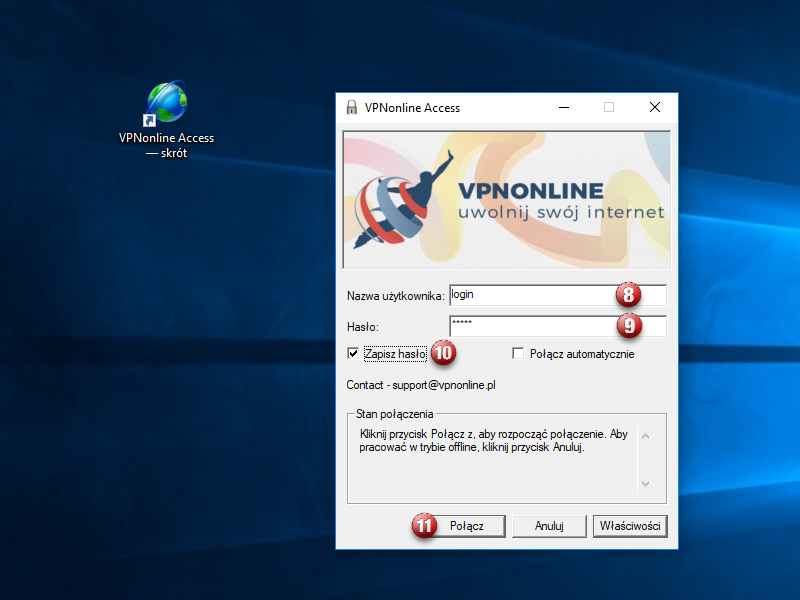Image resolution: width=800 pixels, height=600 pixels.
Task: Click the padlock icon in VPNonline Access title bar
Action: coord(352,107)
